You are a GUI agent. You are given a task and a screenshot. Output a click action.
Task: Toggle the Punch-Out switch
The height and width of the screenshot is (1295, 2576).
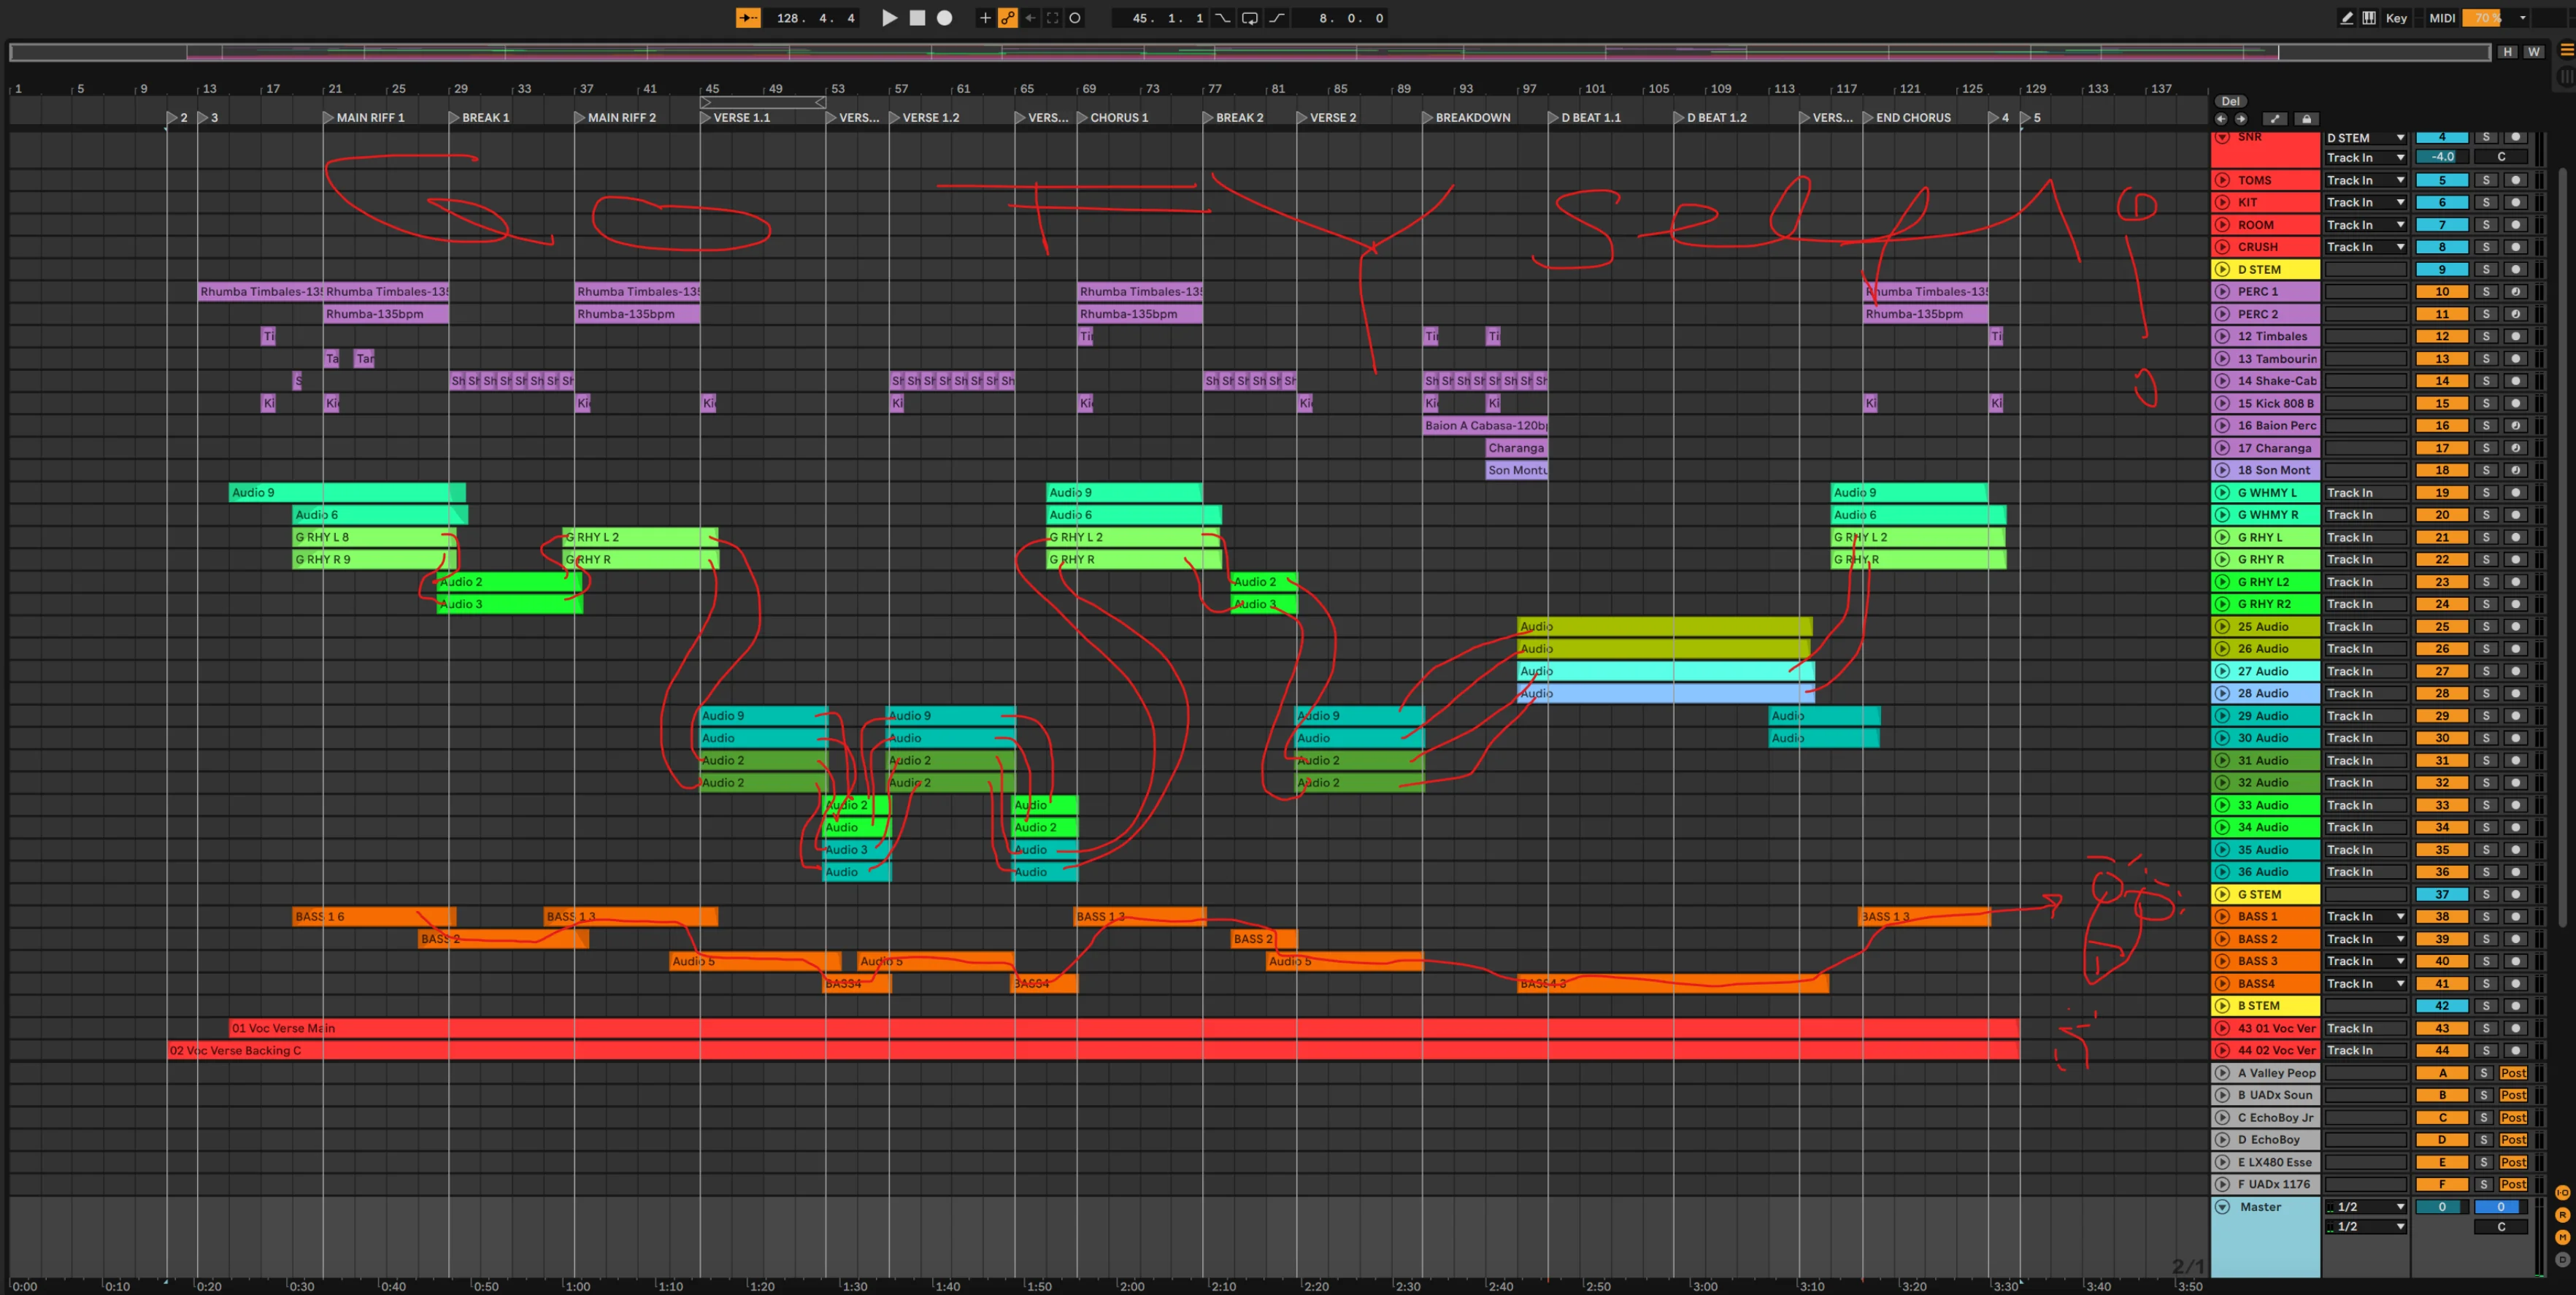click(x=1277, y=18)
